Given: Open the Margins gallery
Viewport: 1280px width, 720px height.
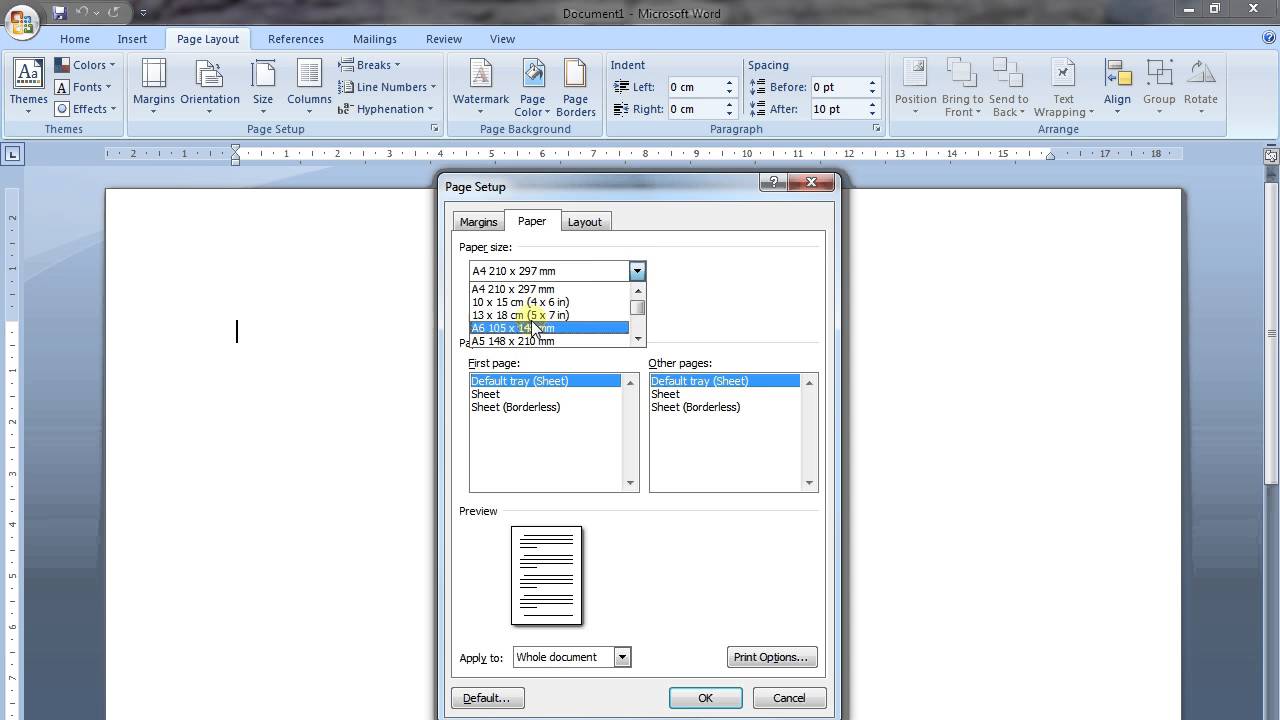Looking at the screenshot, I should pos(153,86).
